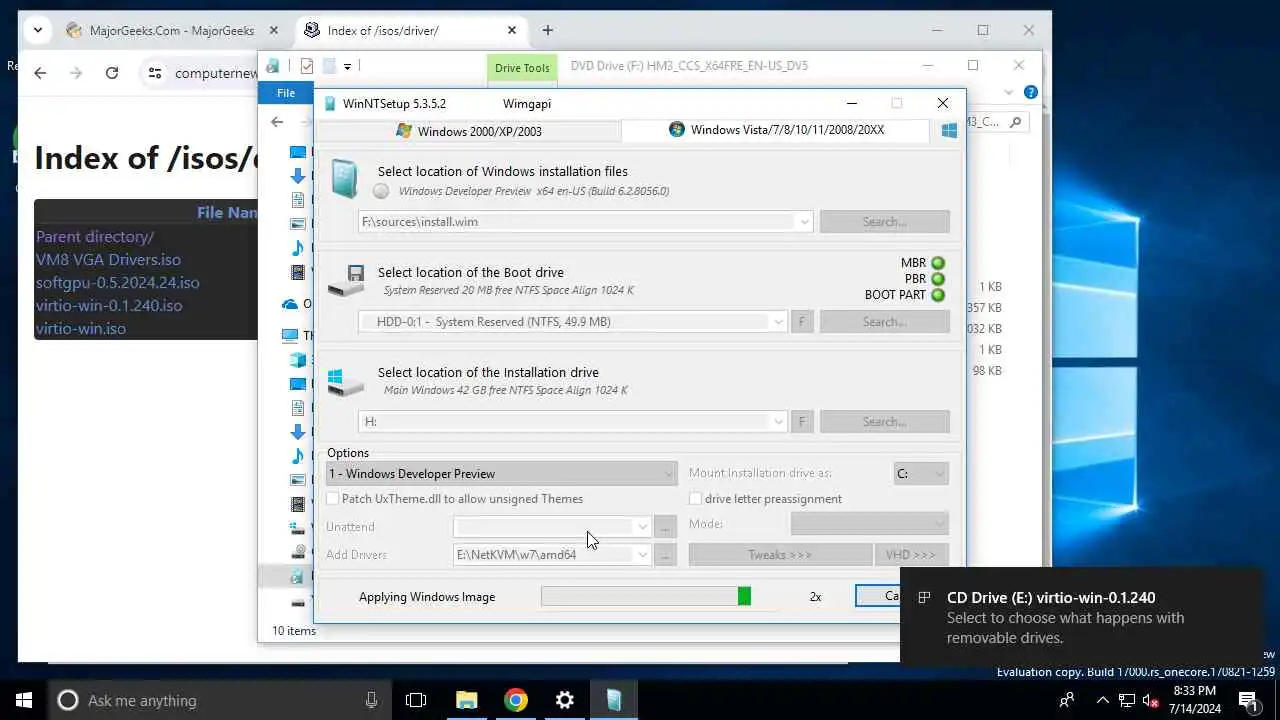Open Chrome tab search dropdown arrow
This screenshot has width=1280, height=720.
[x=37, y=30]
